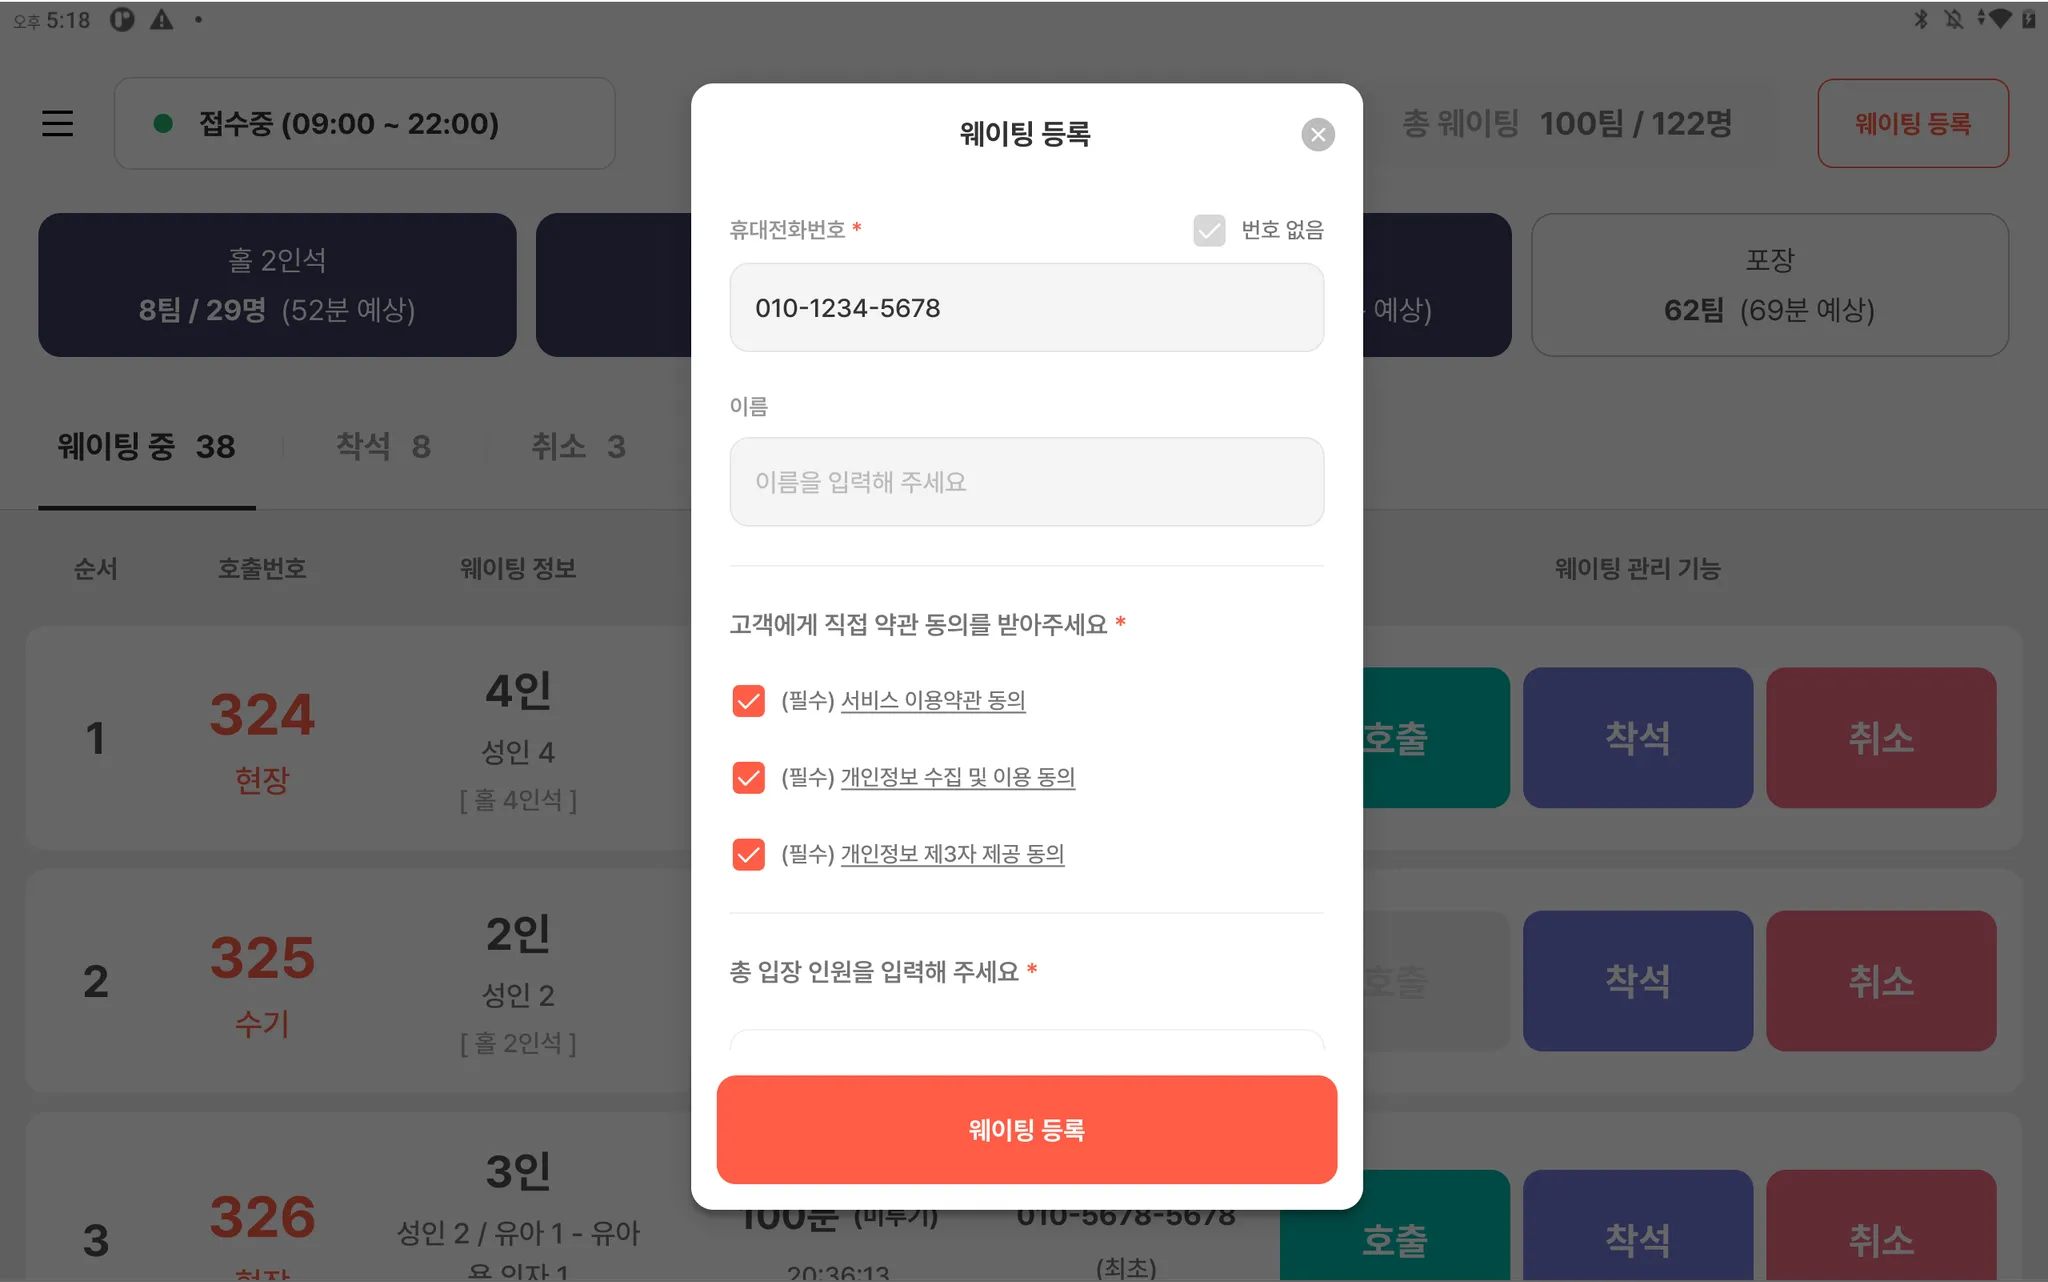Close the 웨이팅 등록 dialog
Viewport: 2048px width, 1282px height.
(1317, 135)
